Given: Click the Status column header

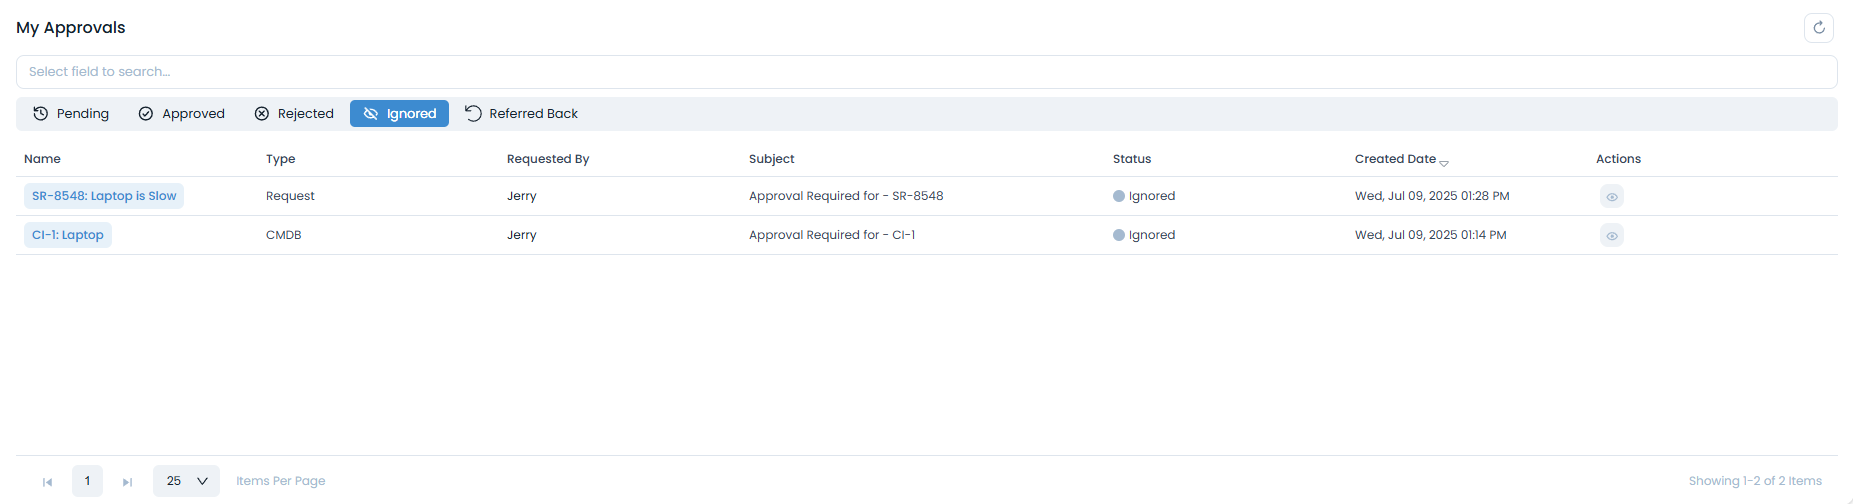Looking at the screenshot, I should tap(1132, 159).
